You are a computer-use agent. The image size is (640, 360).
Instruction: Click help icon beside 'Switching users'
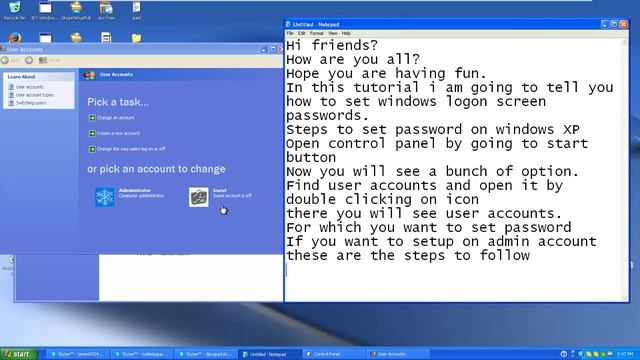11,103
